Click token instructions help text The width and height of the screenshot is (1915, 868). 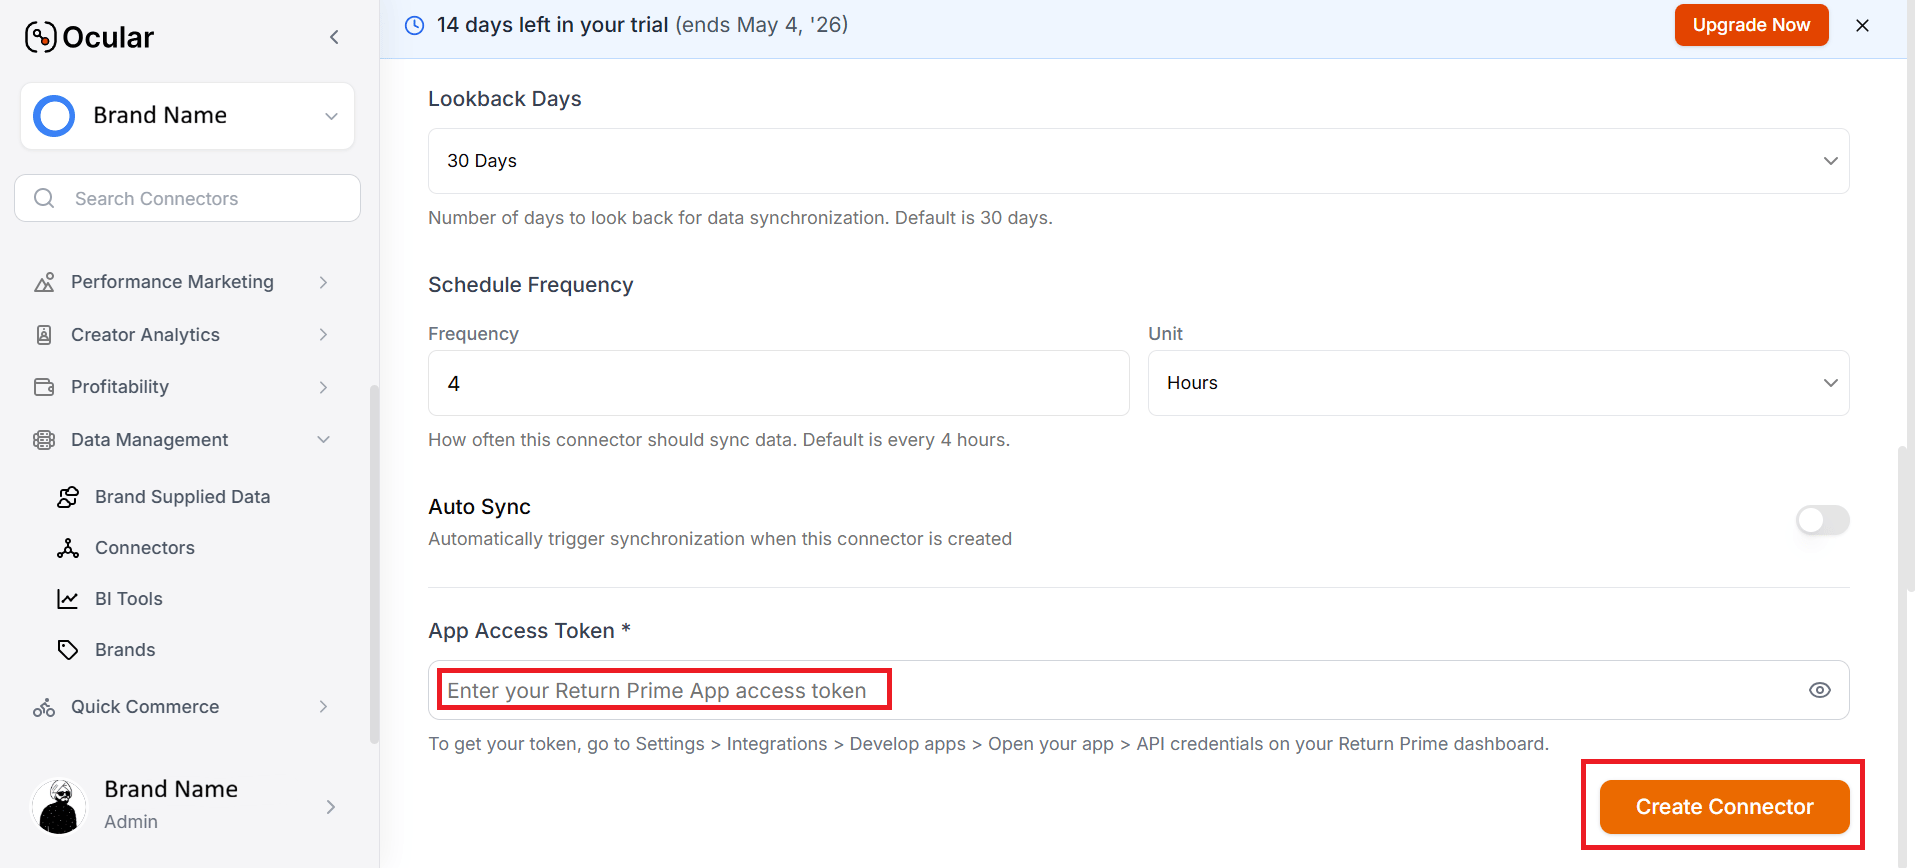tap(988, 744)
